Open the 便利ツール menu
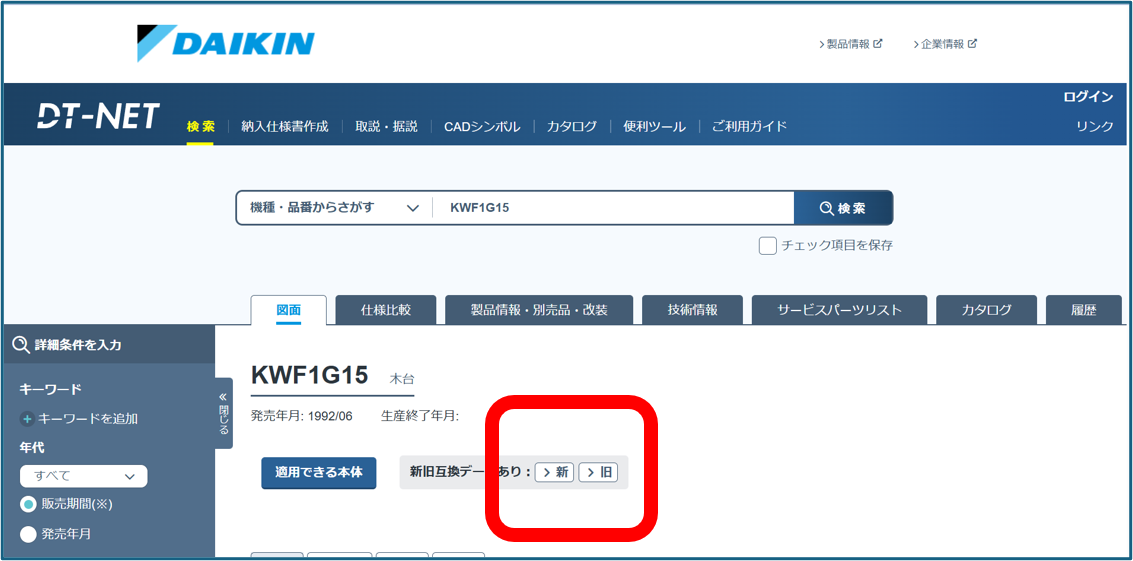1133x561 pixels. click(655, 127)
